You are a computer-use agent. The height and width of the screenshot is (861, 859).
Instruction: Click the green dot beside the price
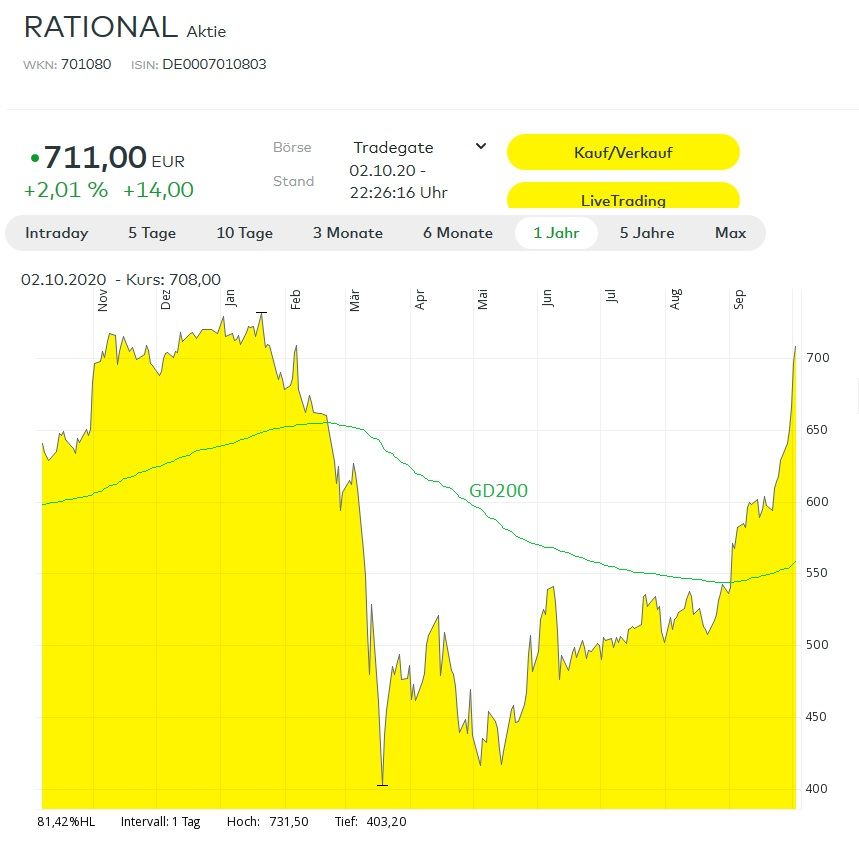pyautogui.click(x=35, y=158)
